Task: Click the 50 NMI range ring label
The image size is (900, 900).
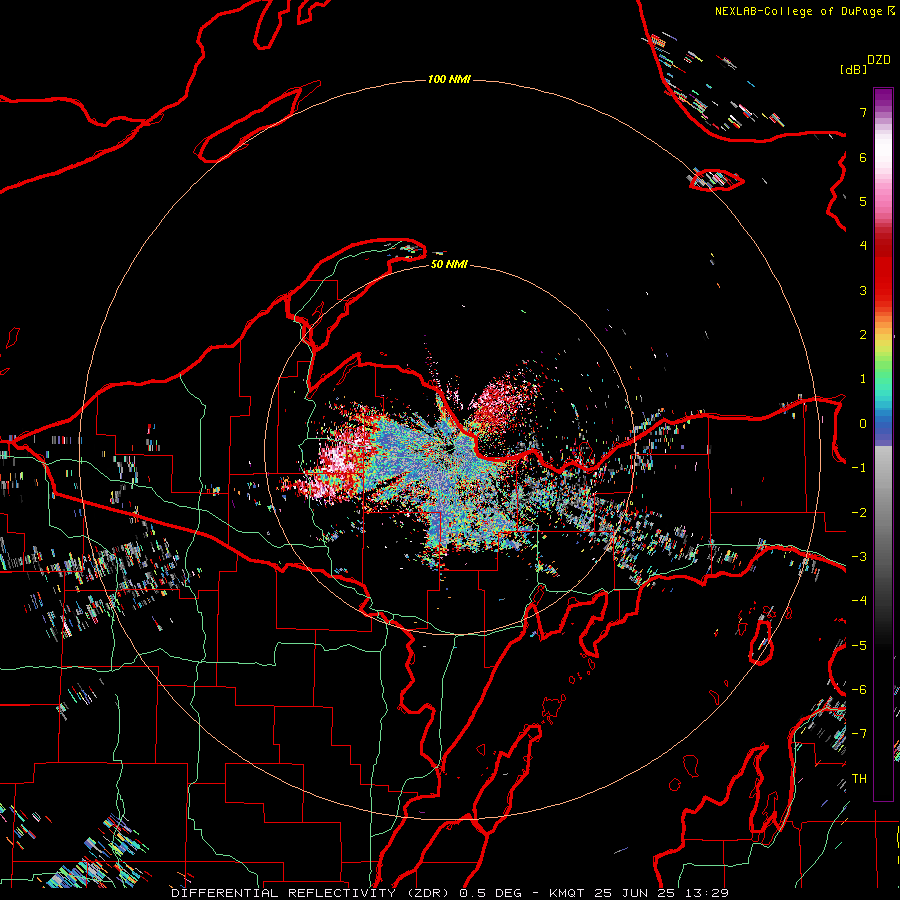Action: 449,264
